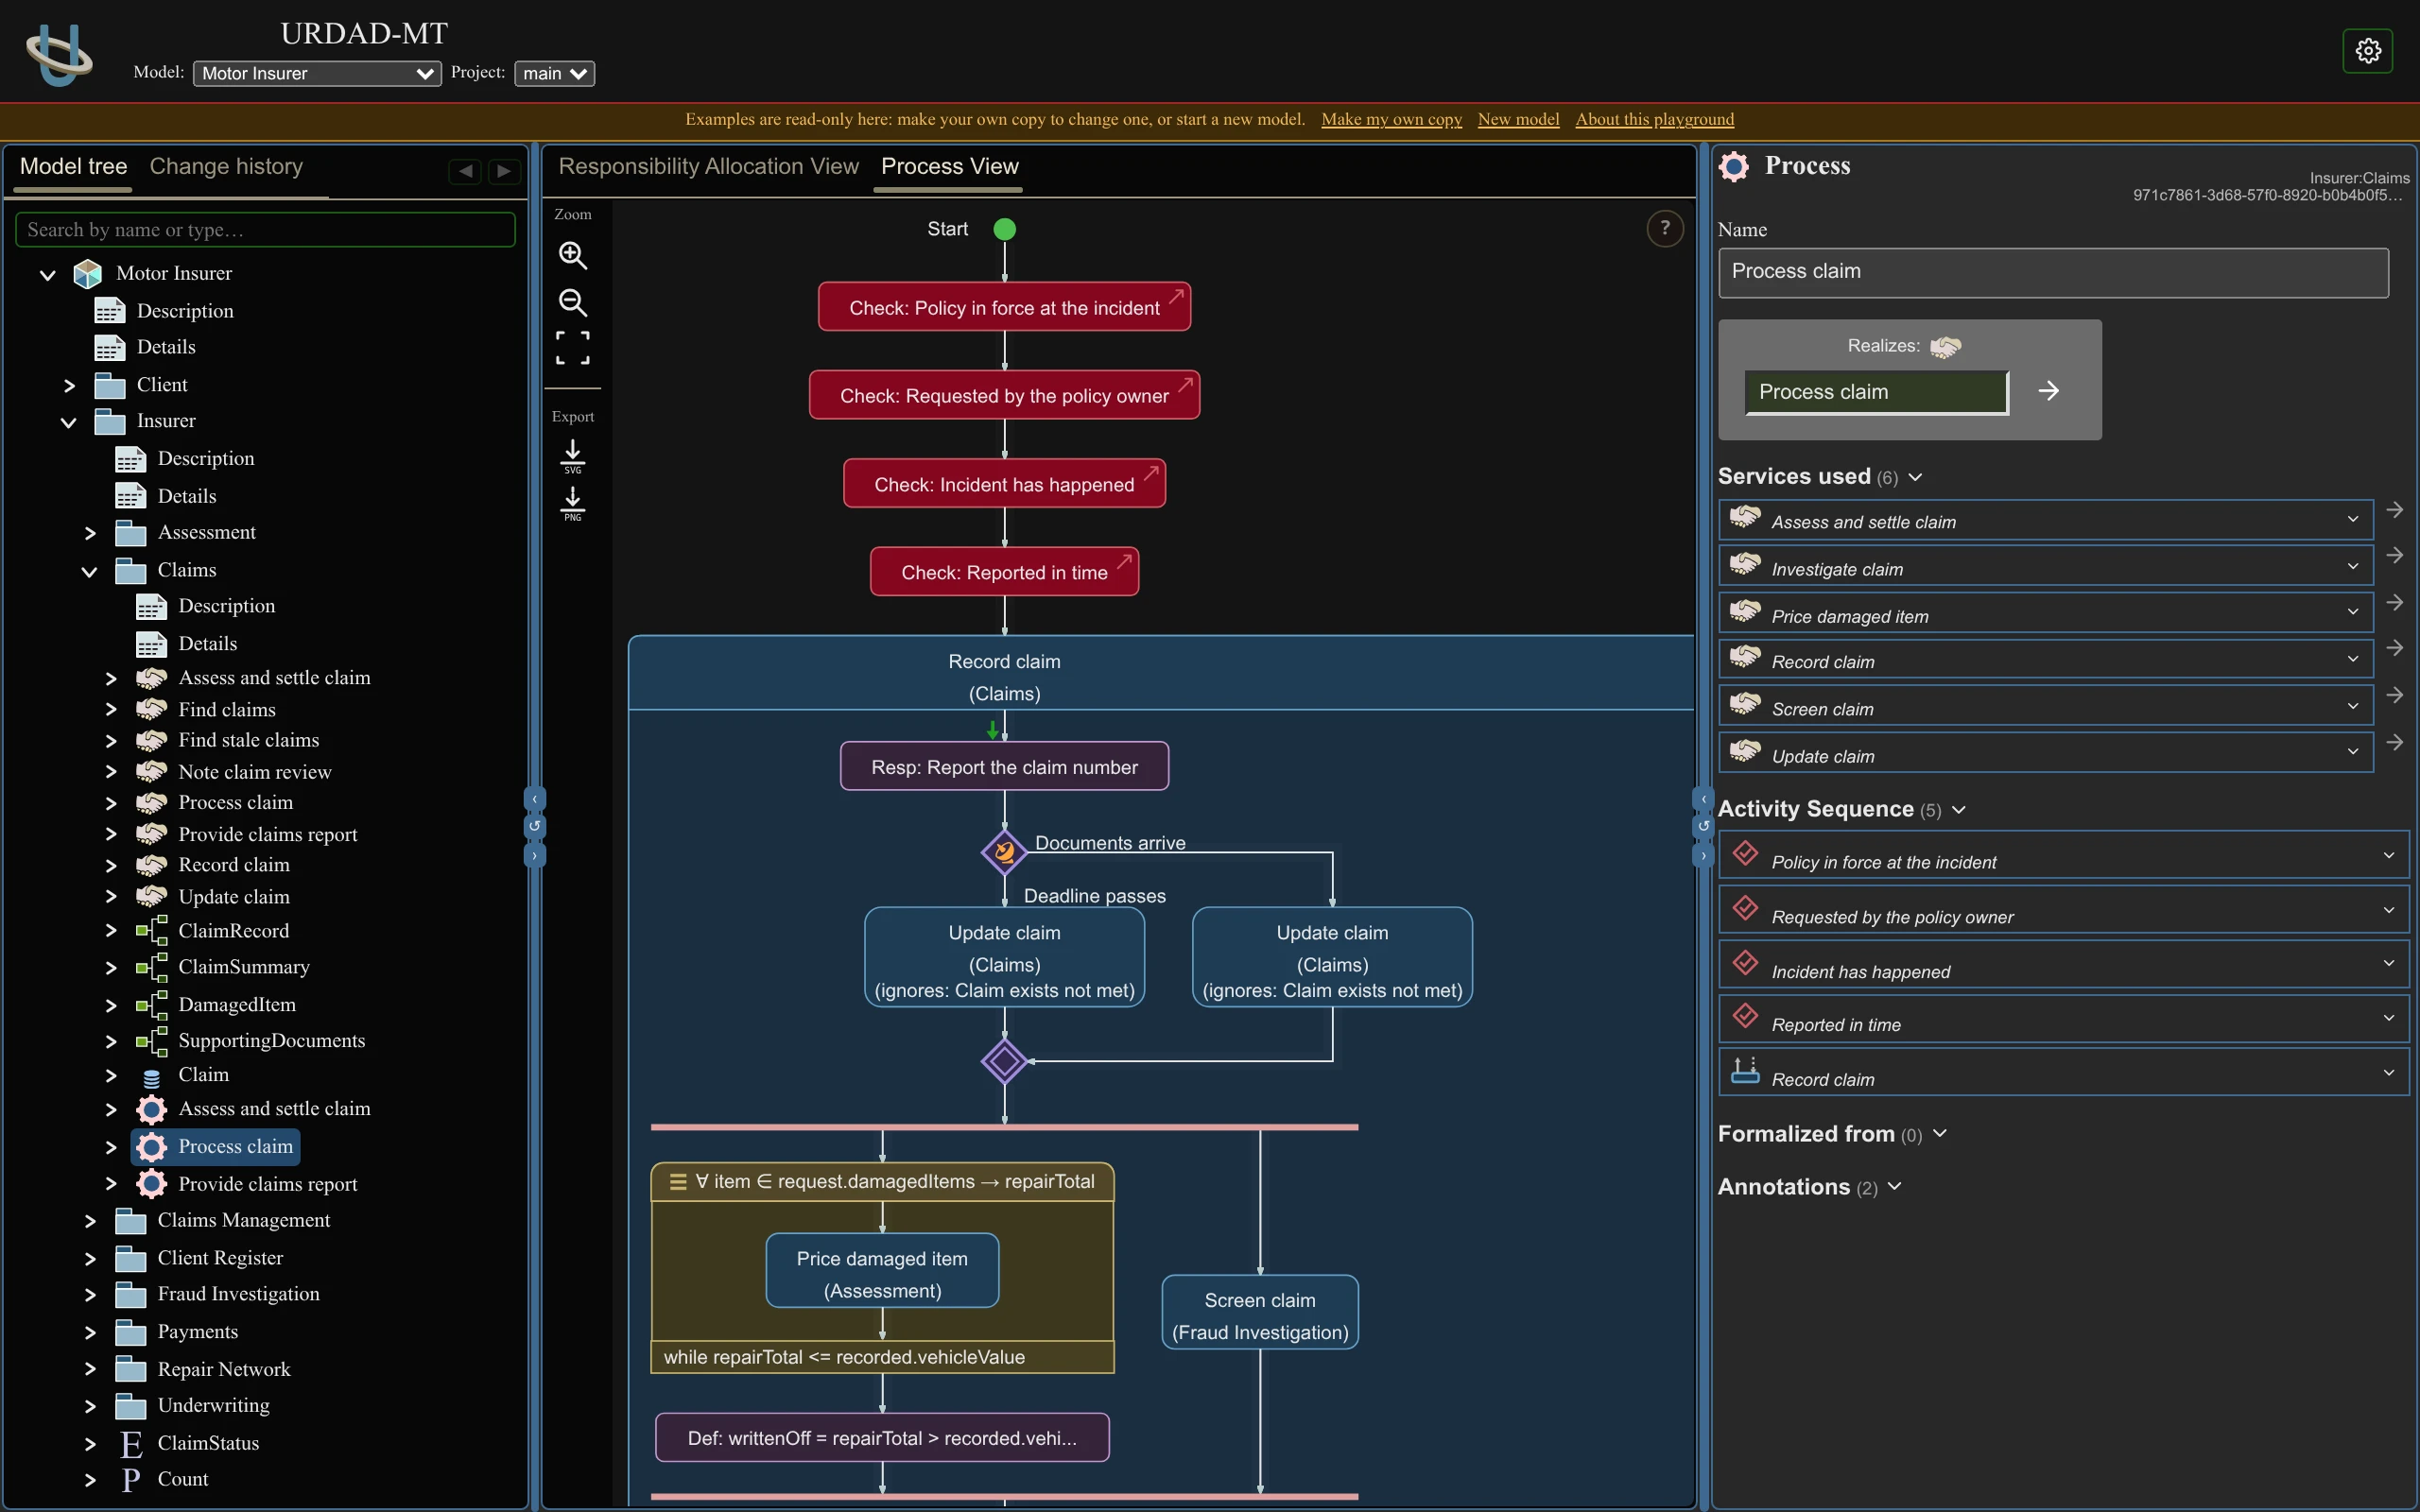Viewport: 2420px width, 1512px height.
Task: Collapse the Activity Sequence section
Action: 1958,810
